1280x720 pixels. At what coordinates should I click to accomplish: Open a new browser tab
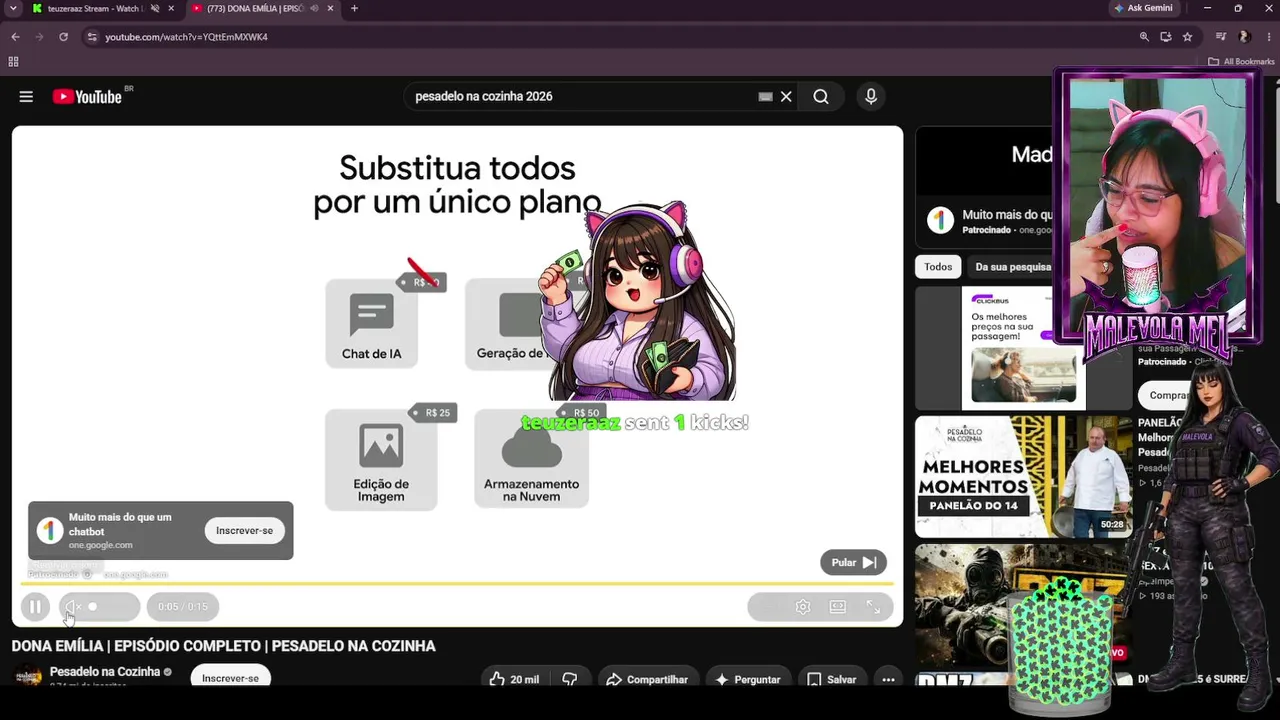[x=354, y=8]
